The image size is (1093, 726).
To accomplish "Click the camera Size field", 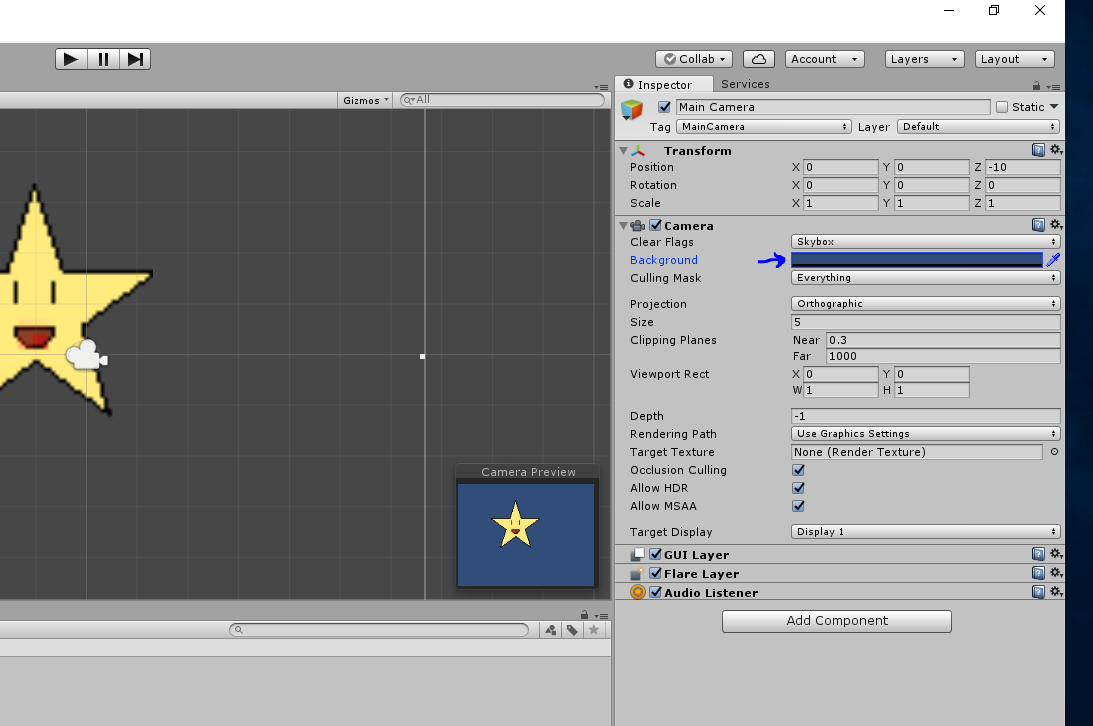I will pos(926,322).
